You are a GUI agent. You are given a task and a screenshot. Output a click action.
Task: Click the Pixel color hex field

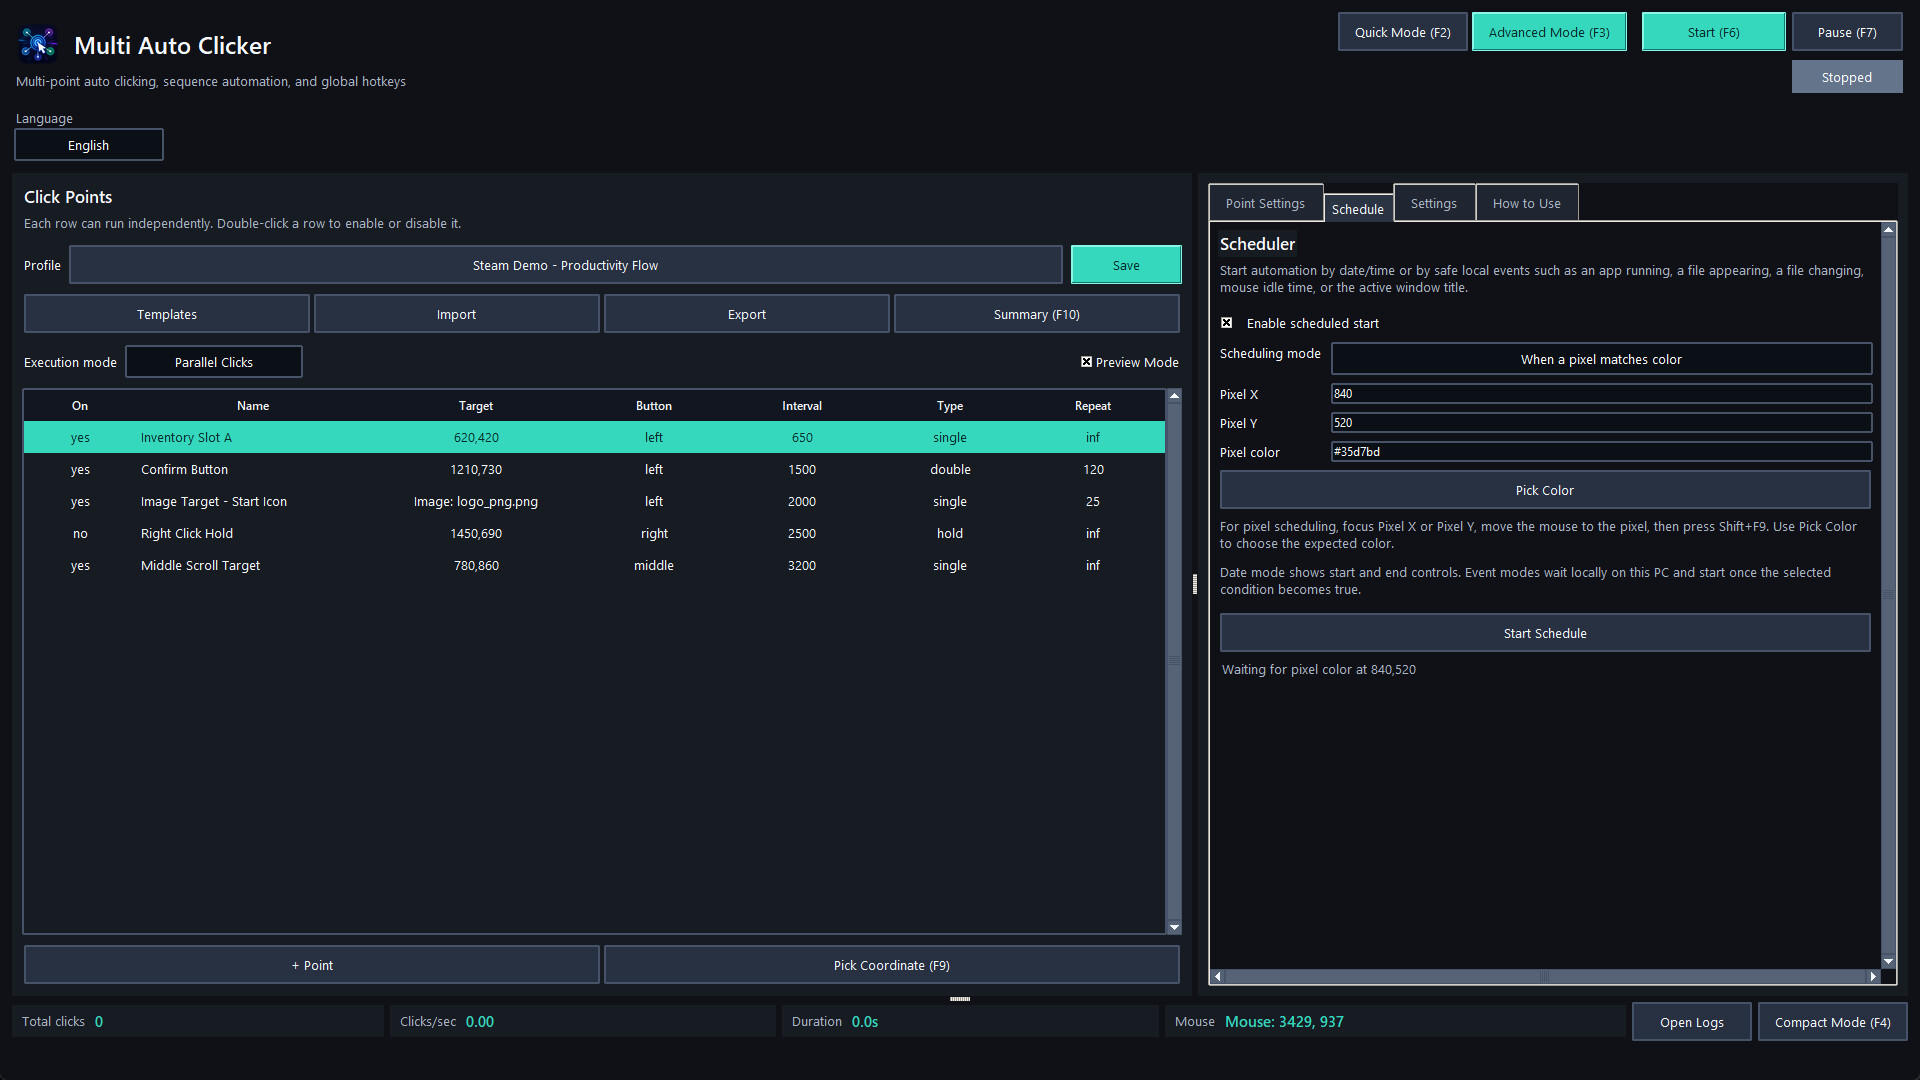pyautogui.click(x=1601, y=452)
